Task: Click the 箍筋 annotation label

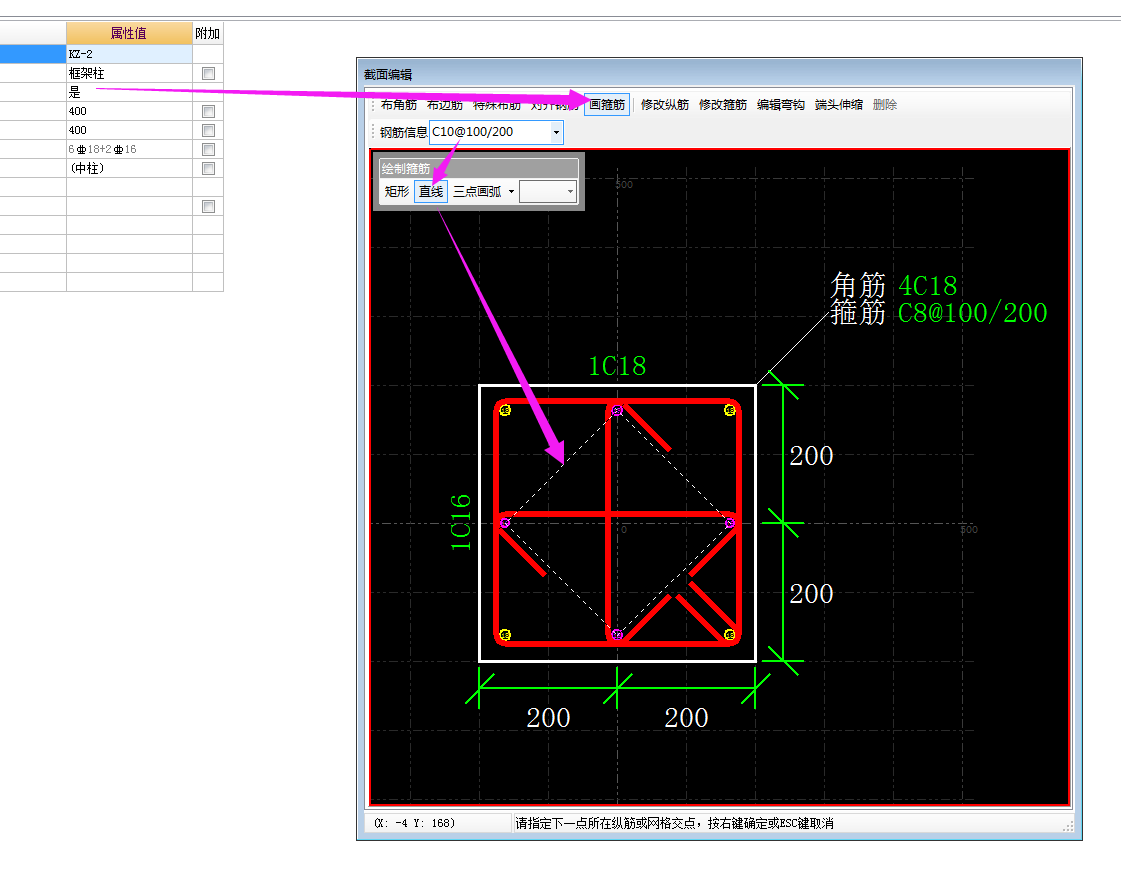Action: point(858,313)
